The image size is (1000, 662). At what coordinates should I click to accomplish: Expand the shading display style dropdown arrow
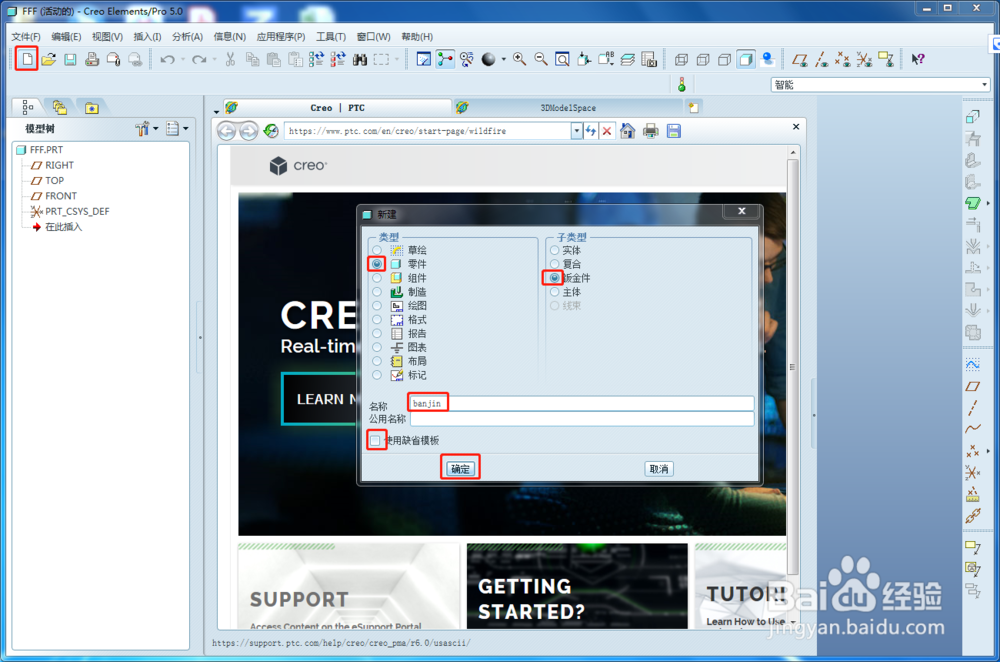(x=503, y=59)
